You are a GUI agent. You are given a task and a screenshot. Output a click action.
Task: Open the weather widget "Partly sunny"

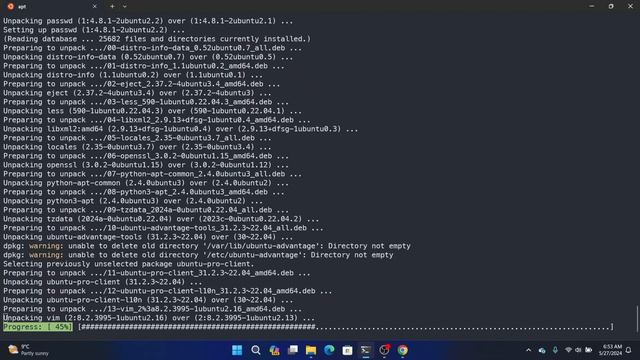point(29,350)
